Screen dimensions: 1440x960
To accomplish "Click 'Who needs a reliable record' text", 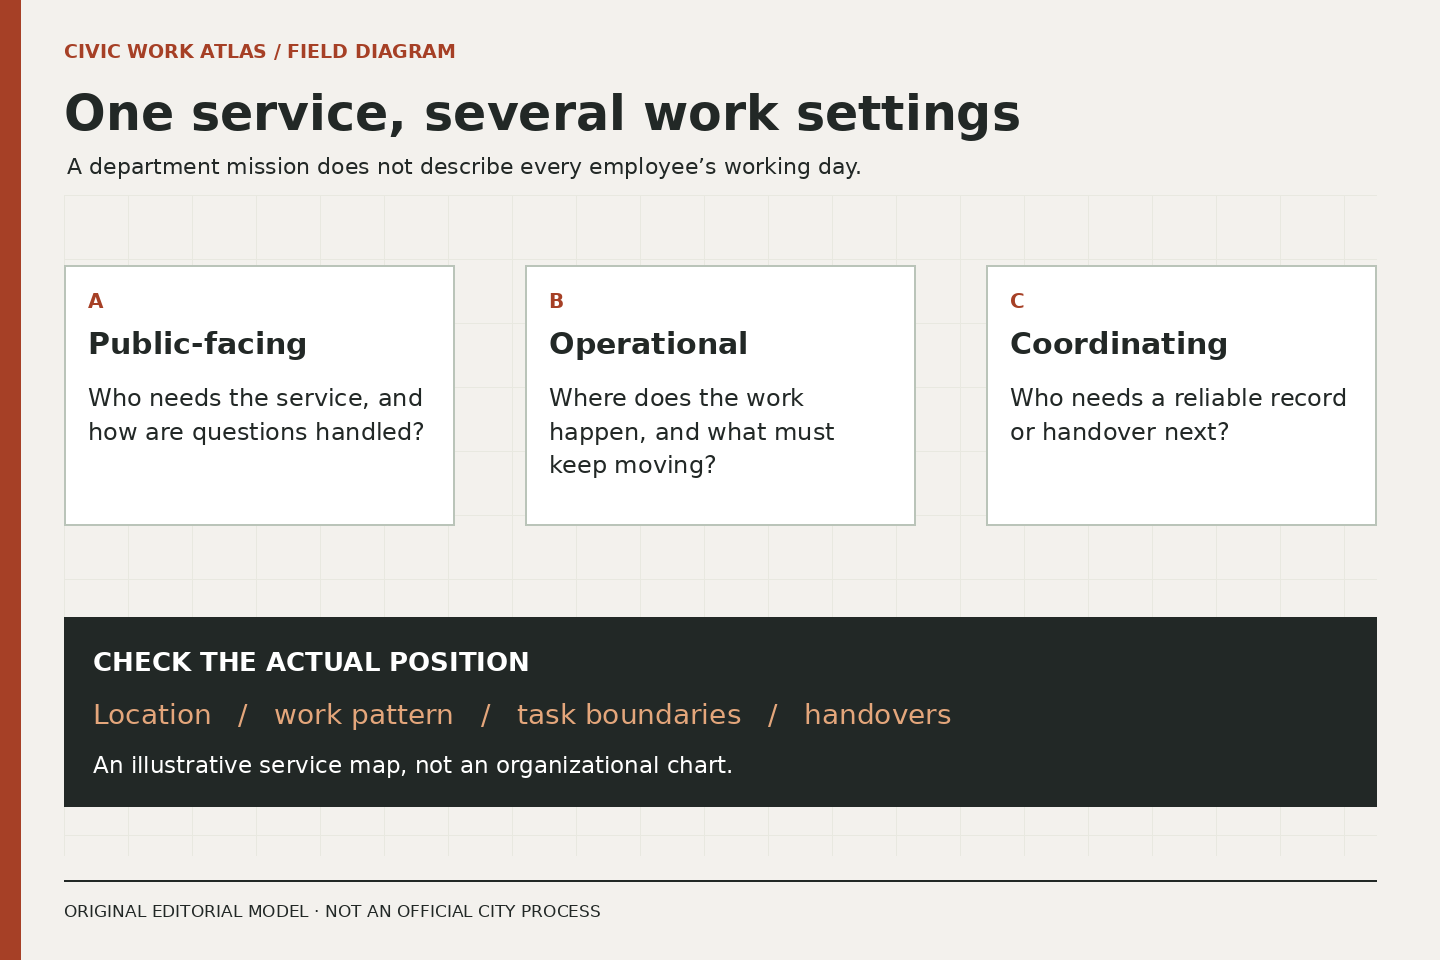I will [x=1178, y=415].
